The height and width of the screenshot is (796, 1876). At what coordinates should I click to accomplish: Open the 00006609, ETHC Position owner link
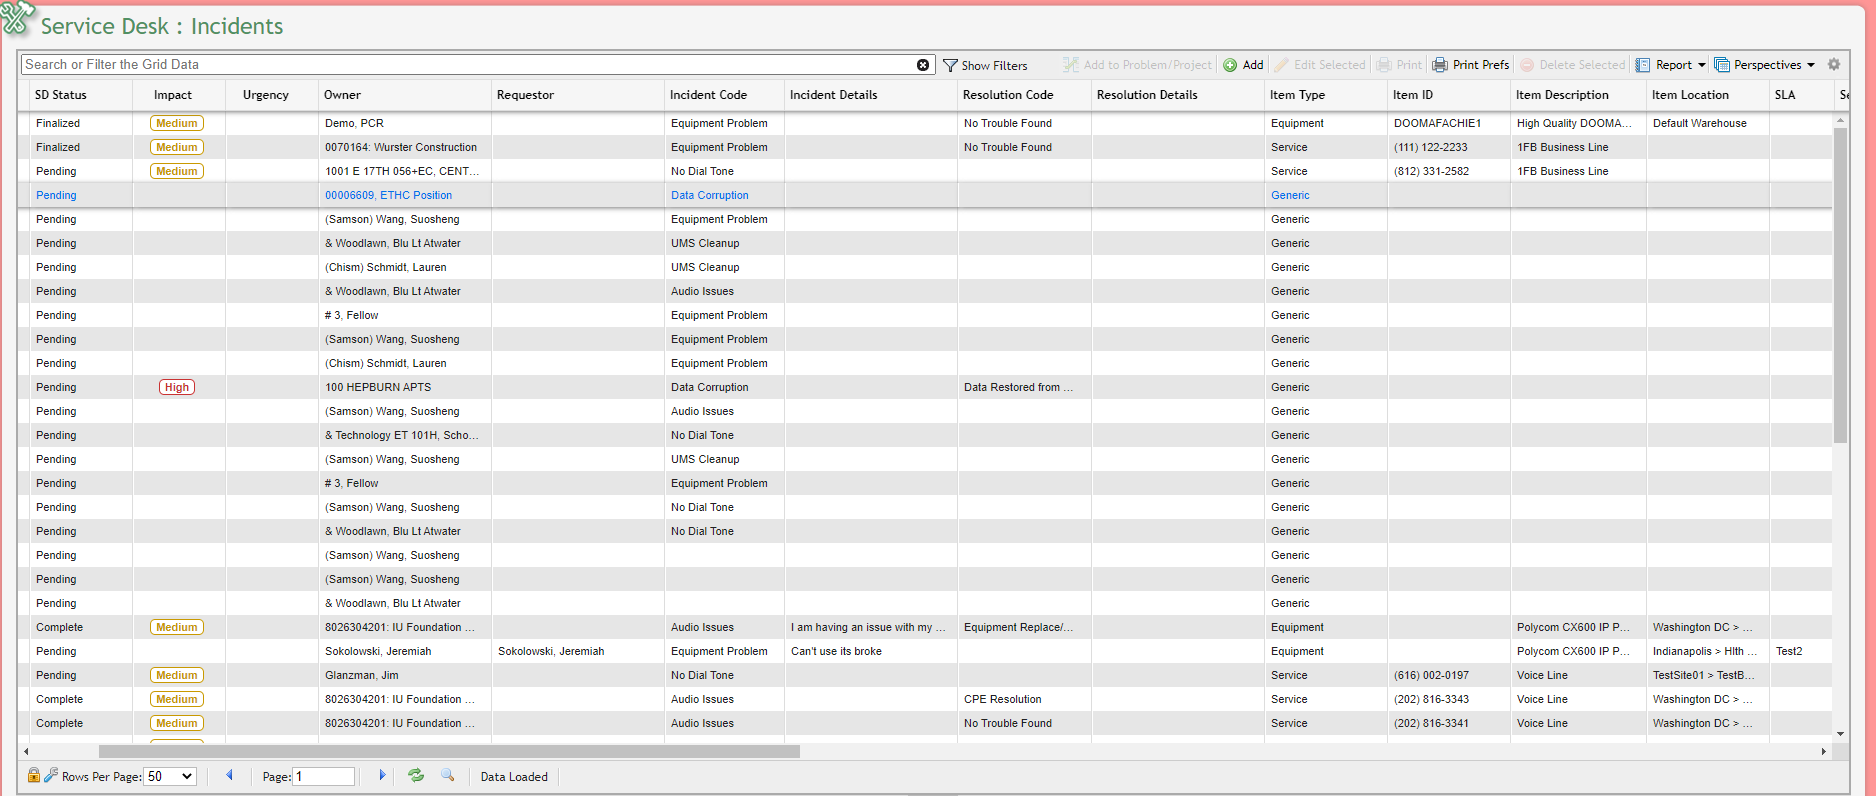[x=388, y=195]
